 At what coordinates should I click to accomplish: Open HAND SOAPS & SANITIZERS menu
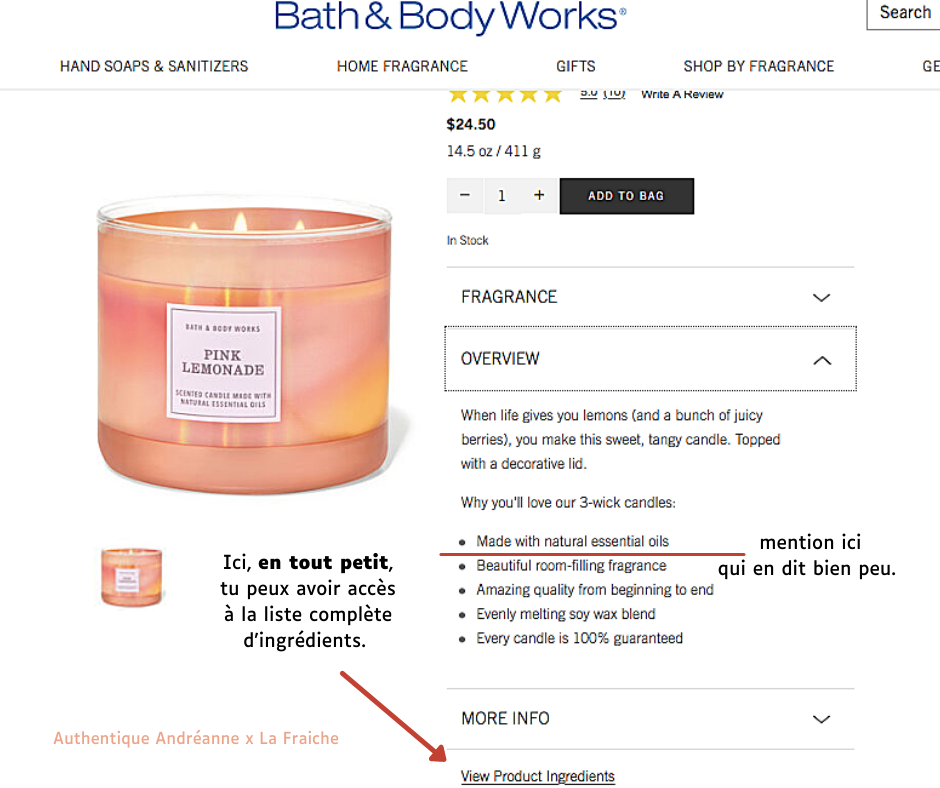tap(154, 66)
